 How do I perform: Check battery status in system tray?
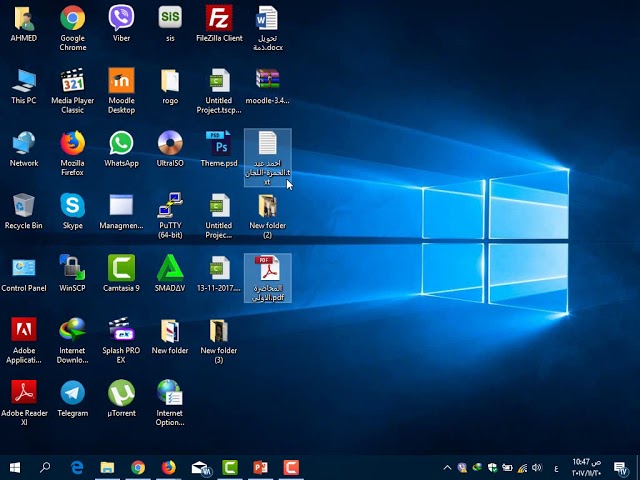pos(507,468)
